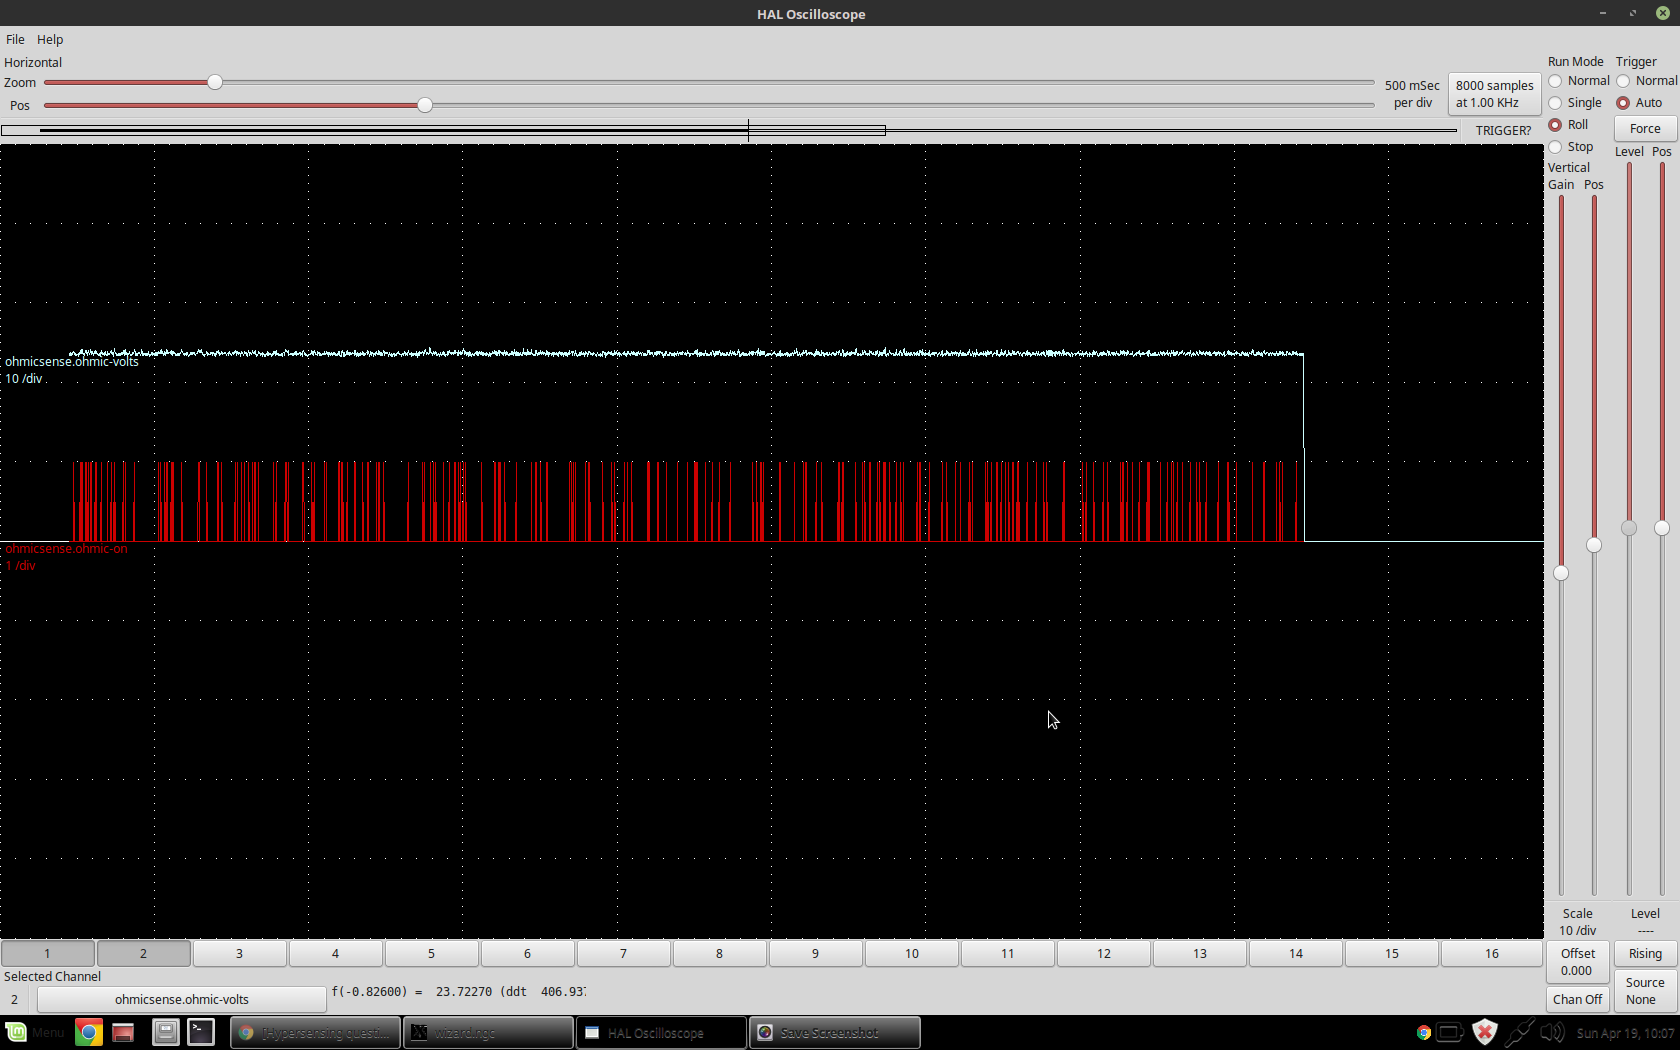Viewport: 1680px width, 1050px height.
Task: Select channel 11 button
Action: coord(1008,953)
